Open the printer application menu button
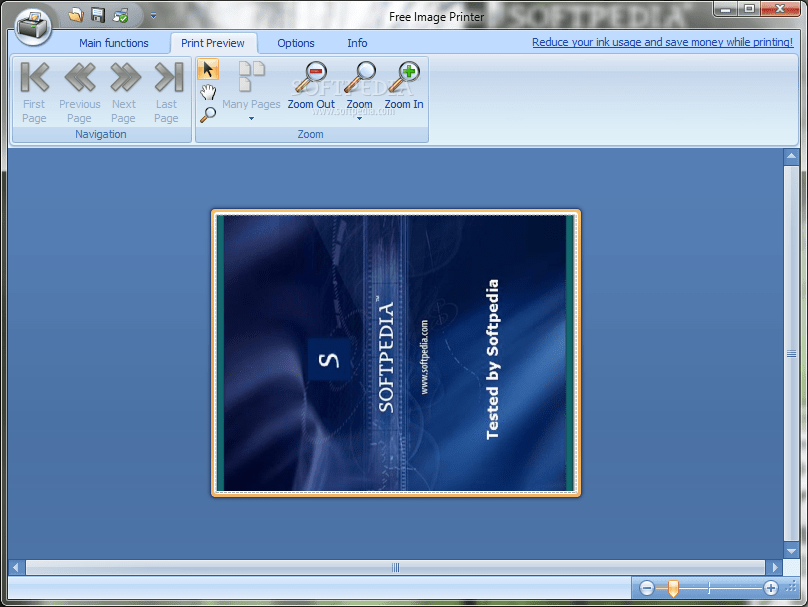Viewport: 808px width, 607px height. point(33,26)
